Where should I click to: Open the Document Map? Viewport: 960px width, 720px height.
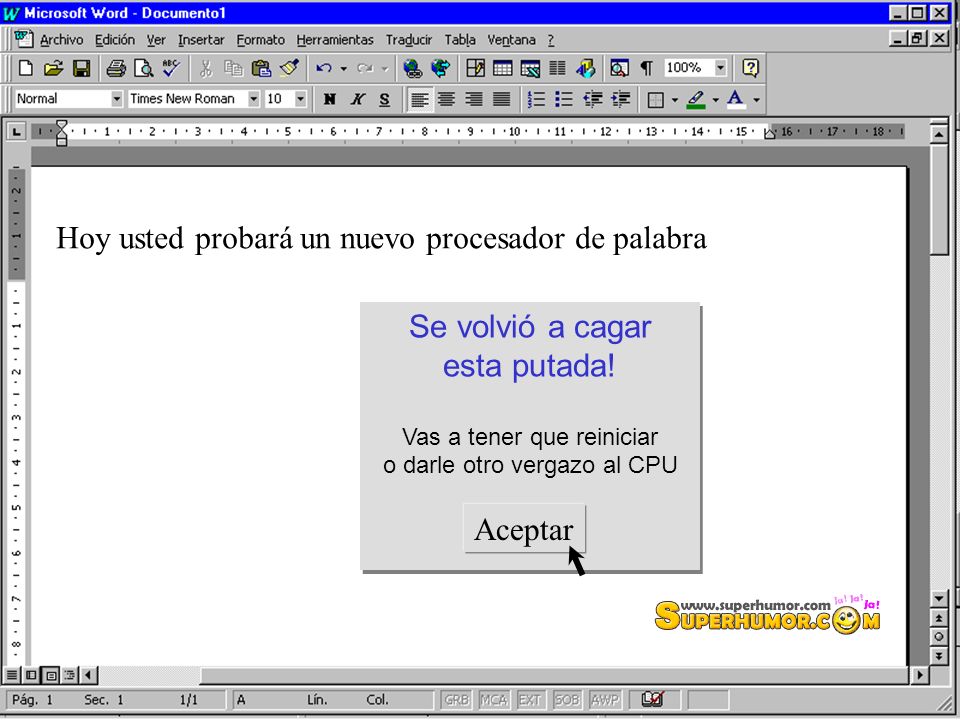619,68
